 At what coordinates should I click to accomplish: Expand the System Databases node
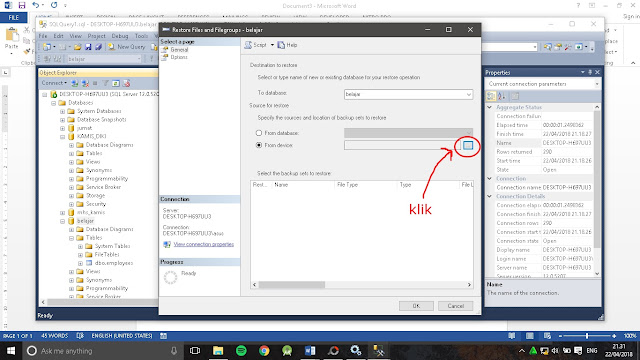[62, 111]
